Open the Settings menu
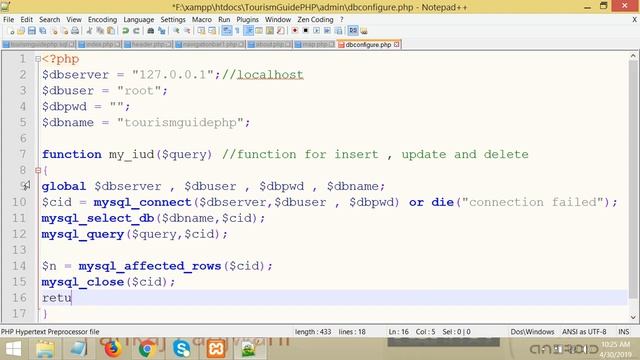This screenshot has width=640, height=360. click(x=173, y=20)
